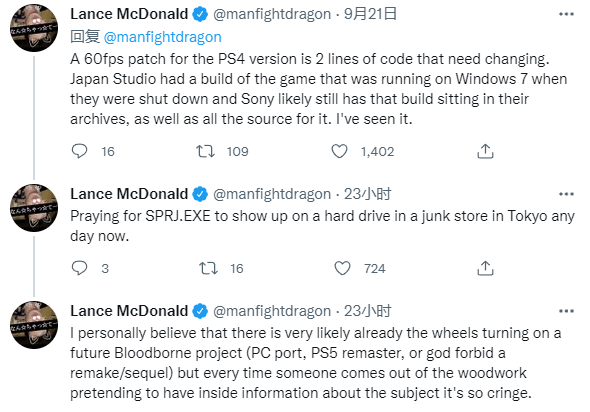The image size is (590, 412).
Task: Retweet the 60fps patch tweet
Action: [x=205, y=151]
